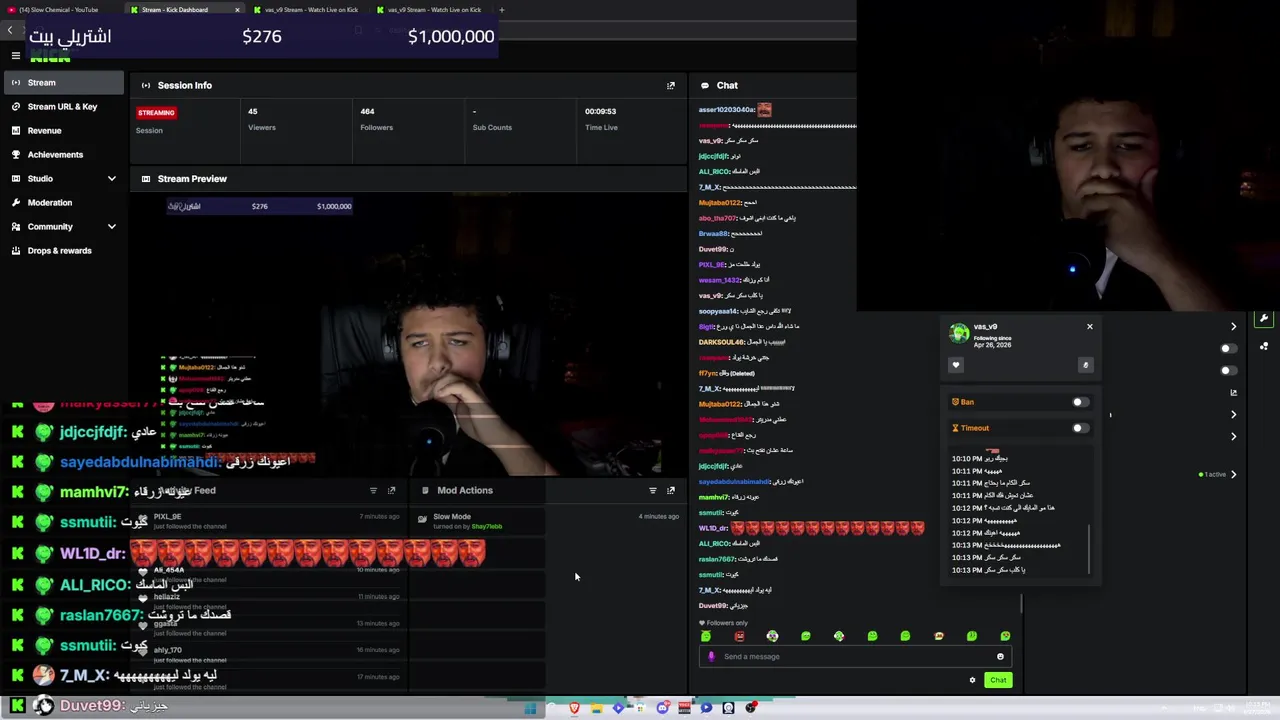Pop out the Mod Actions panel
This screenshot has width=1280, height=720.
pos(671,491)
